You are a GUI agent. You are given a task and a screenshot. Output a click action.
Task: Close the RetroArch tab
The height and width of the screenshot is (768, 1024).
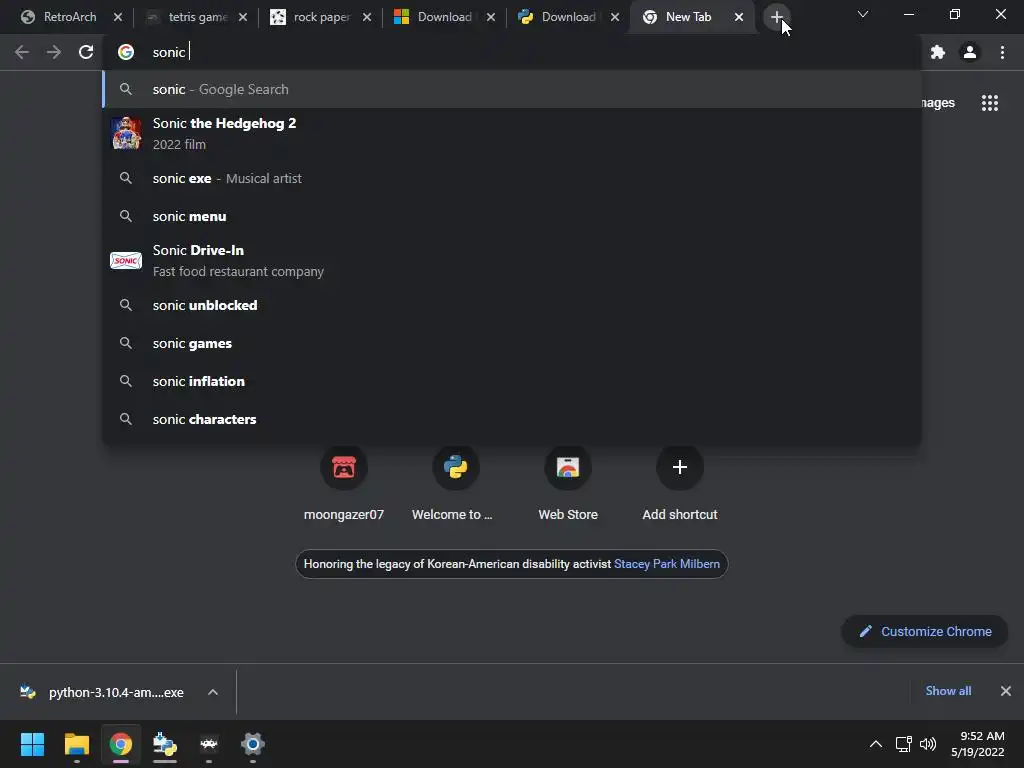(118, 17)
